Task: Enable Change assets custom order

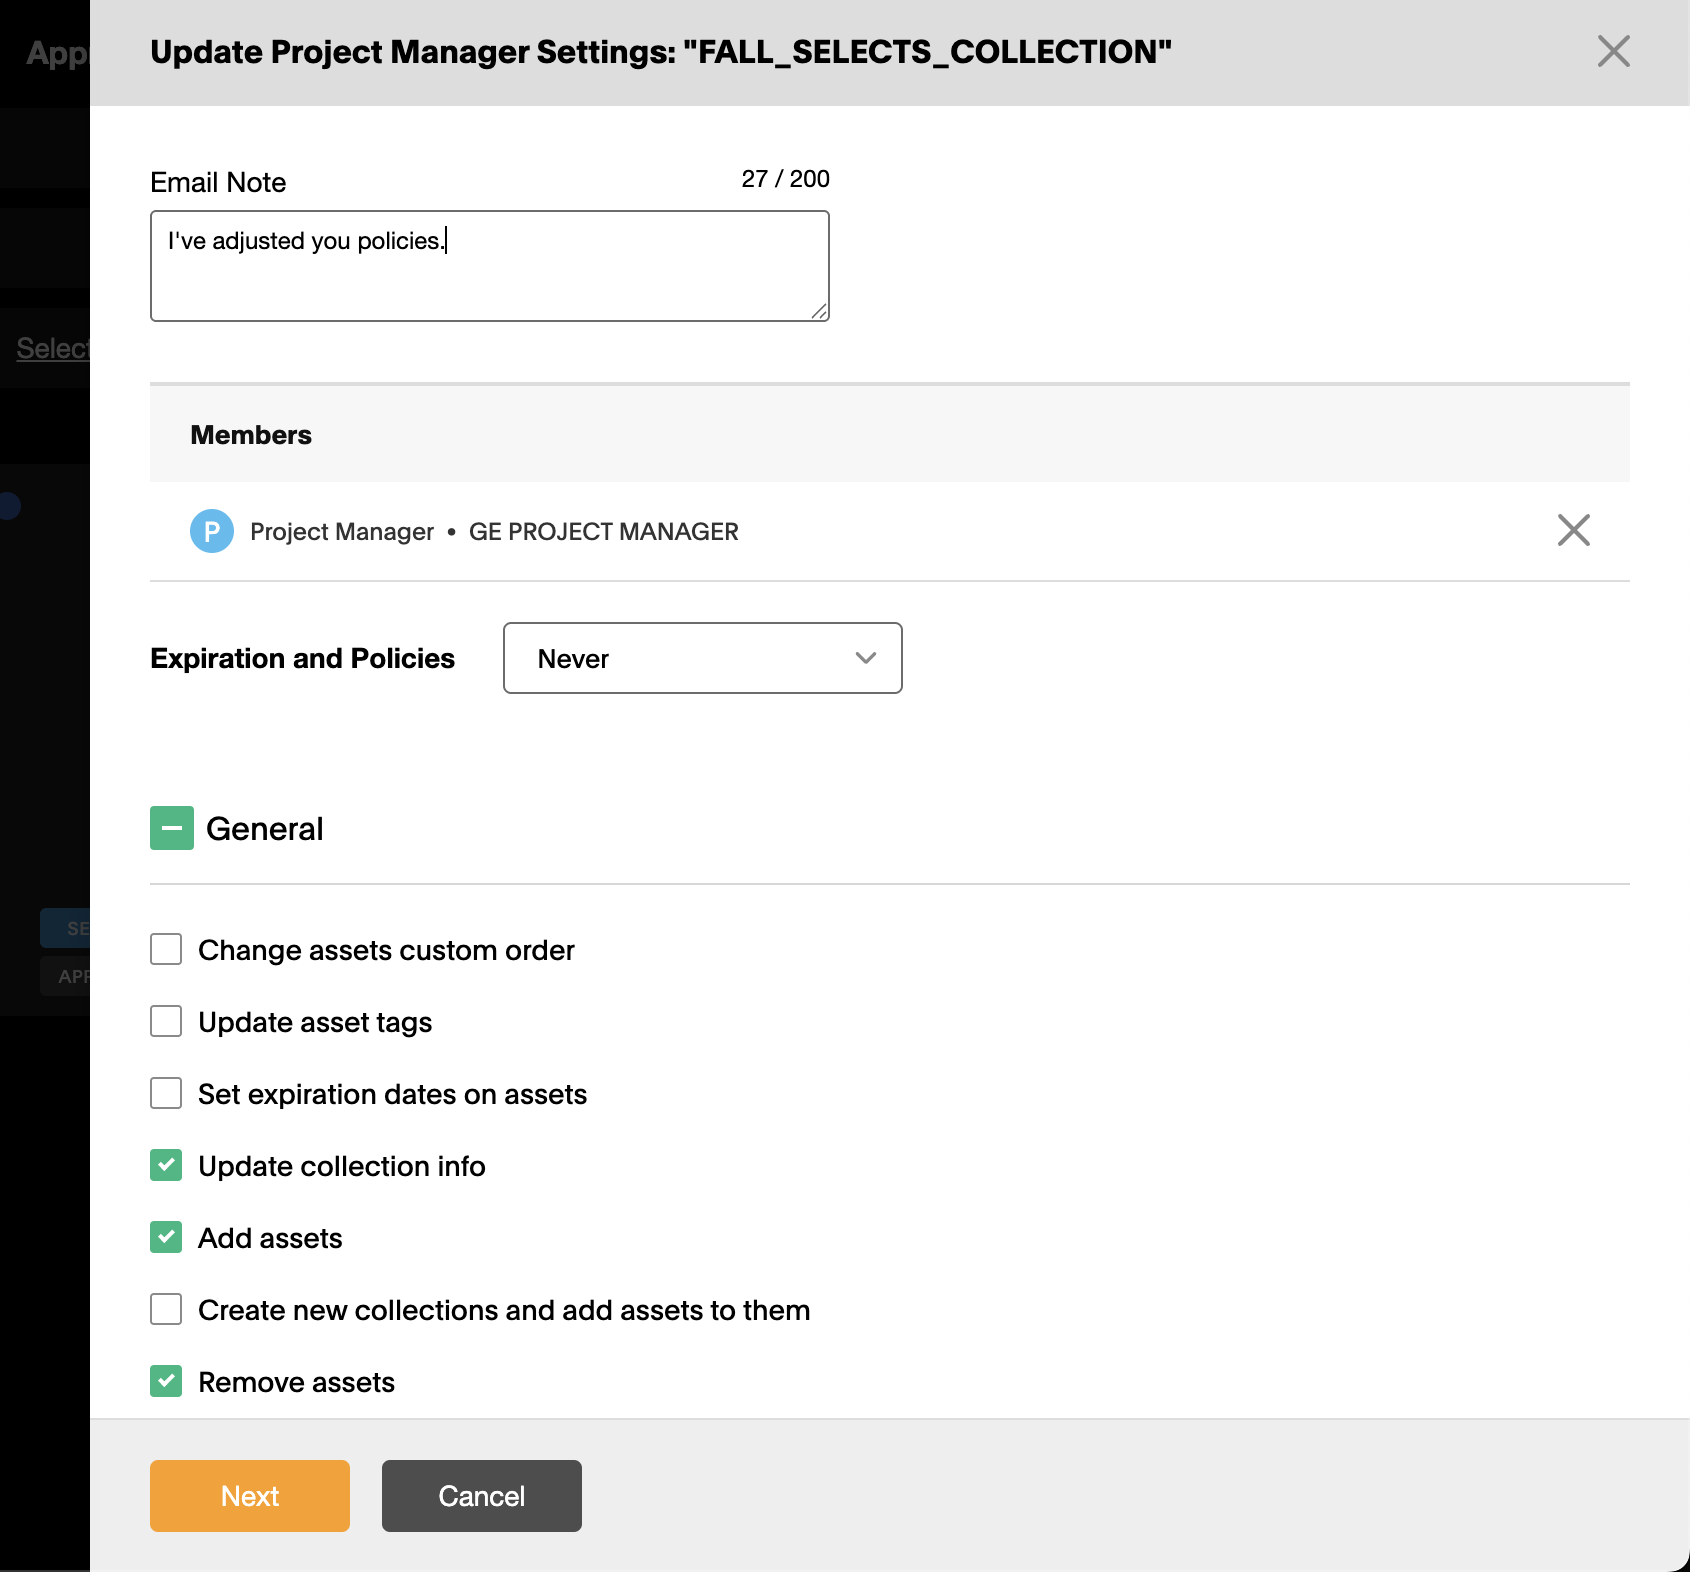Action: tap(166, 949)
